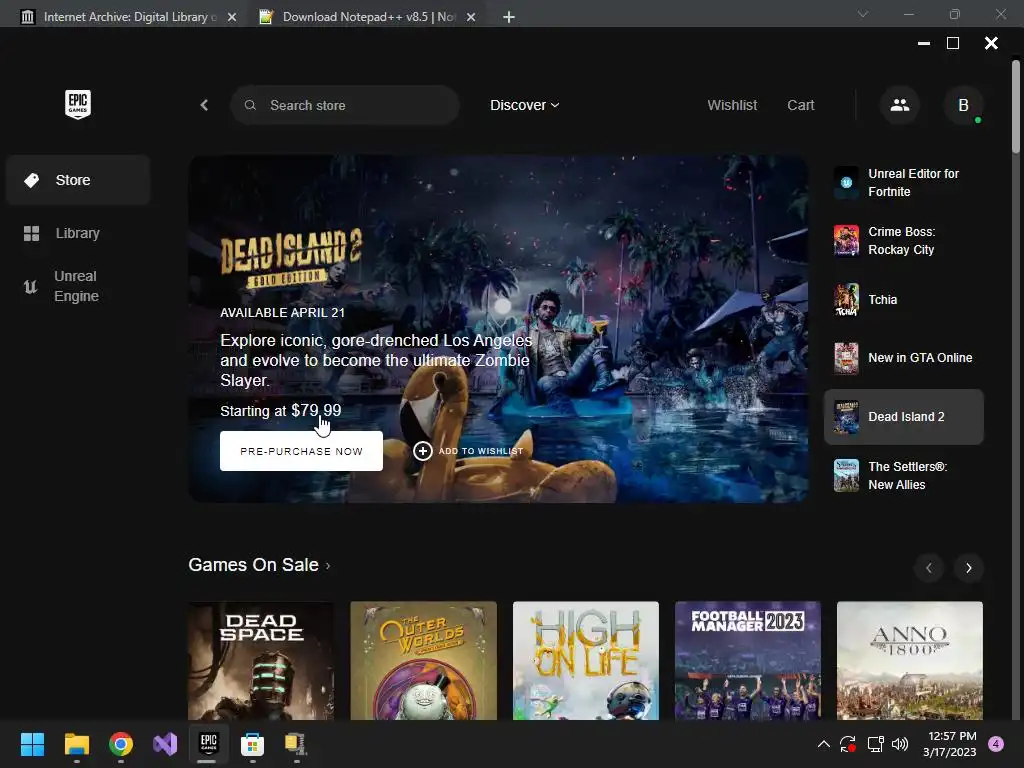This screenshot has height=768, width=1024.
Task: Open Microsoft Store from taskbar
Action: pyautogui.click(x=252, y=744)
